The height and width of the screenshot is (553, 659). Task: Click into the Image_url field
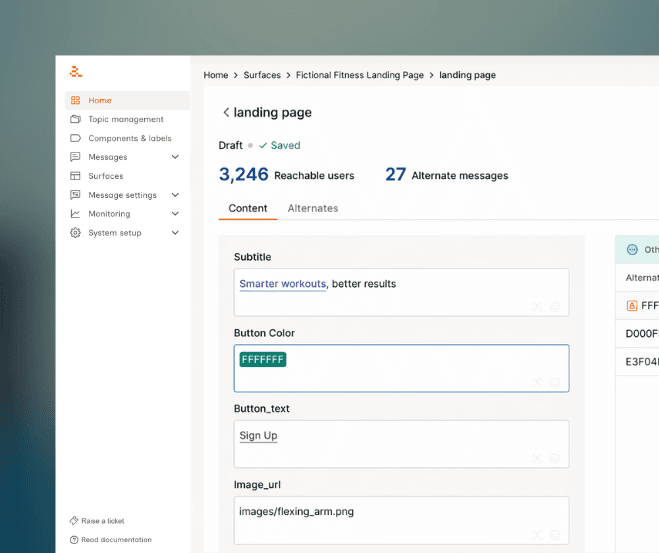click(401, 520)
